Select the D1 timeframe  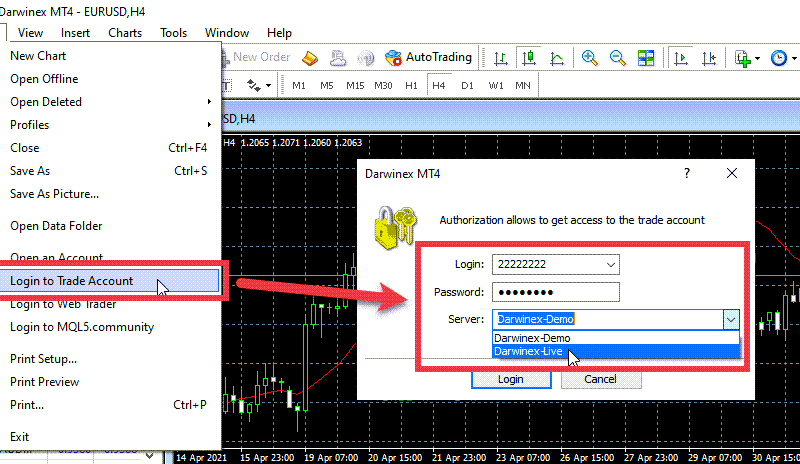(467, 85)
